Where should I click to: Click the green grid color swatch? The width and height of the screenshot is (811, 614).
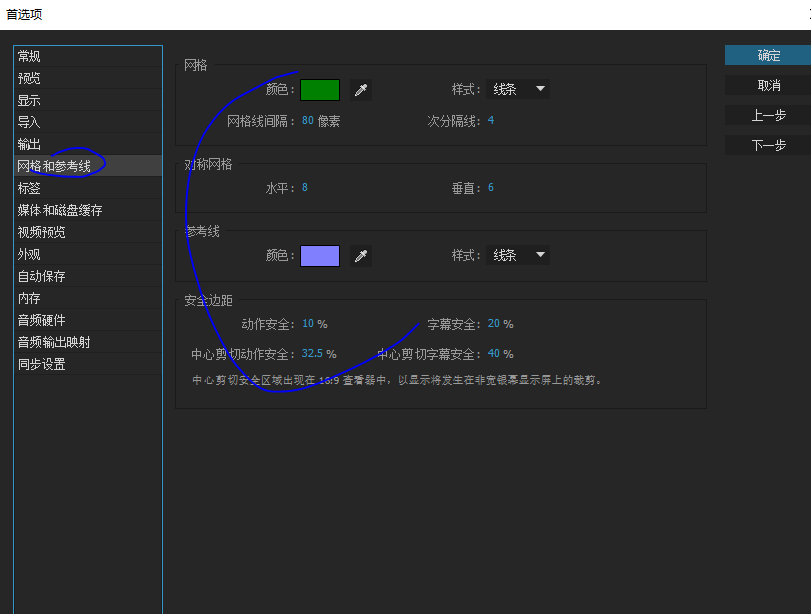[x=318, y=89]
